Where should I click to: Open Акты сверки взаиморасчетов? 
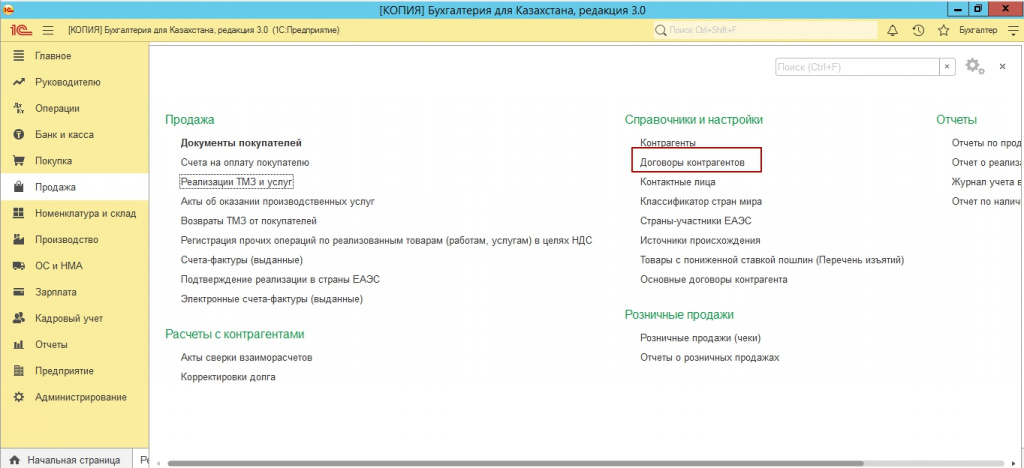coord(247,358)
